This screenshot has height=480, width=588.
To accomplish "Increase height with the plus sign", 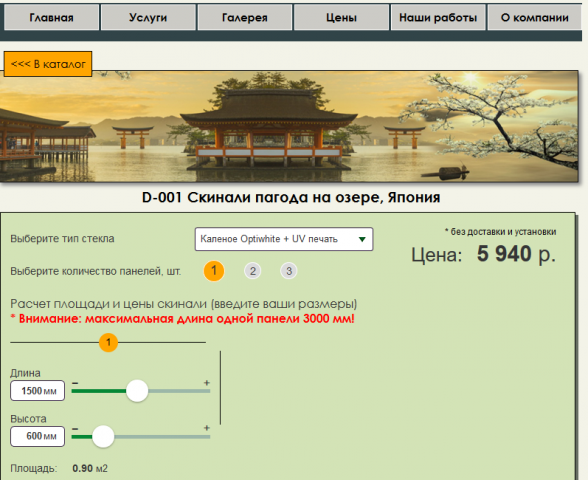I will [207, 428].
